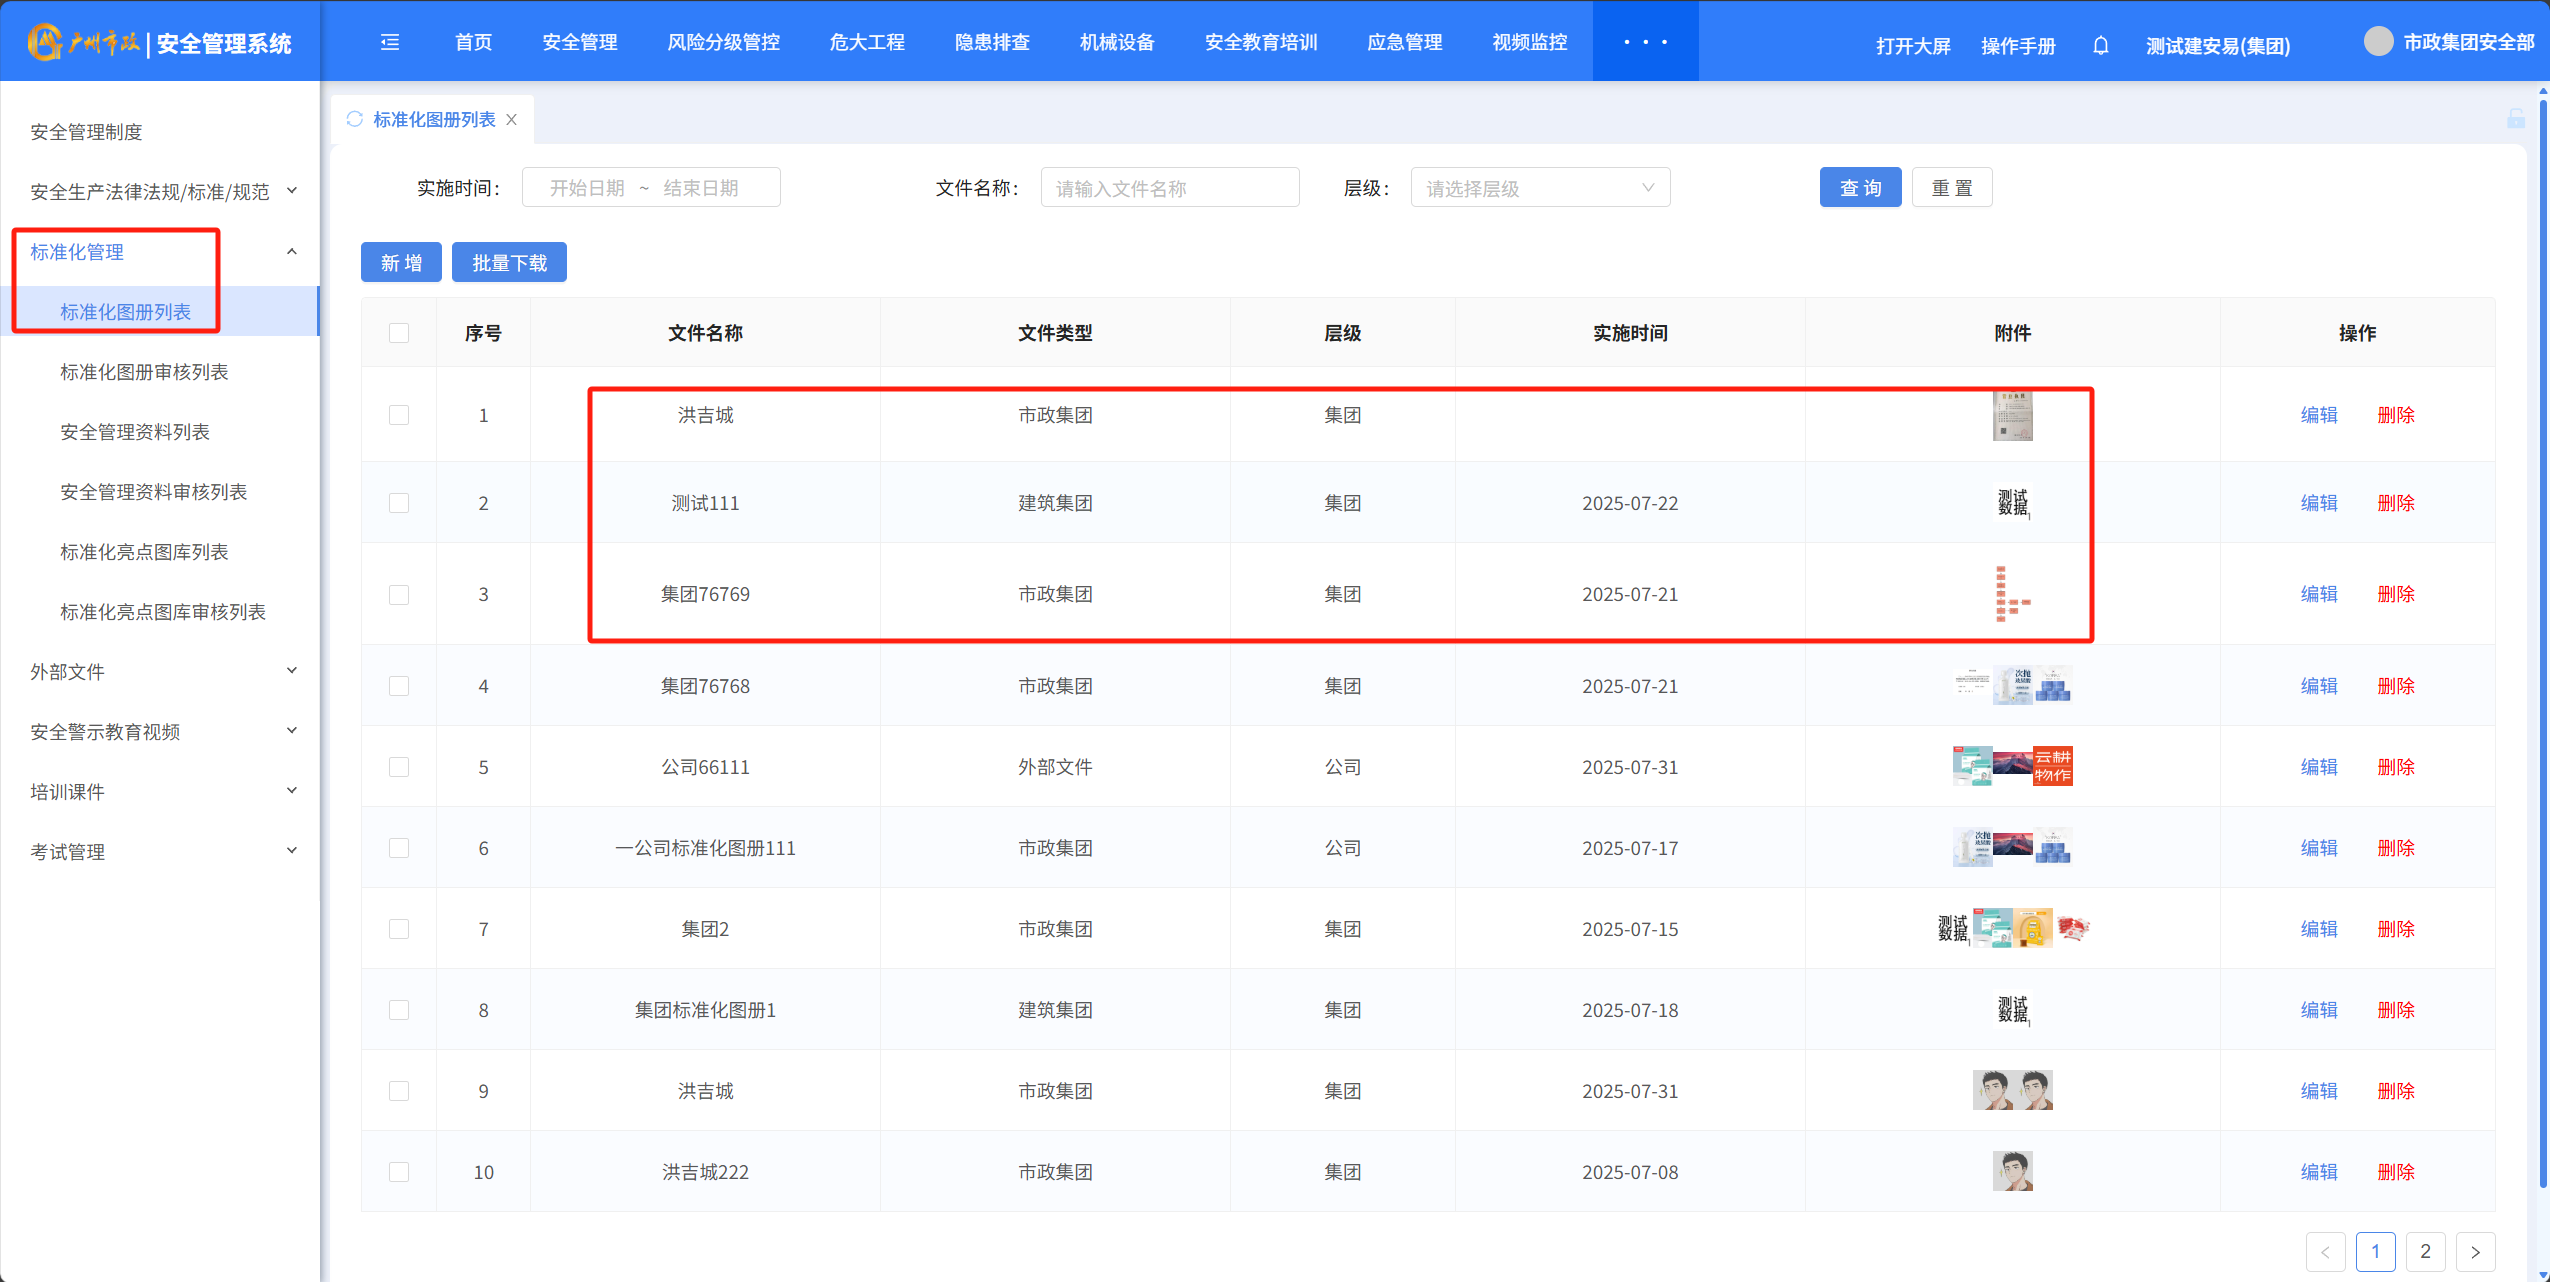Select 标准化图册审核列表 in the sidebar
The image size is (2550, 1282).
point(144,372)
